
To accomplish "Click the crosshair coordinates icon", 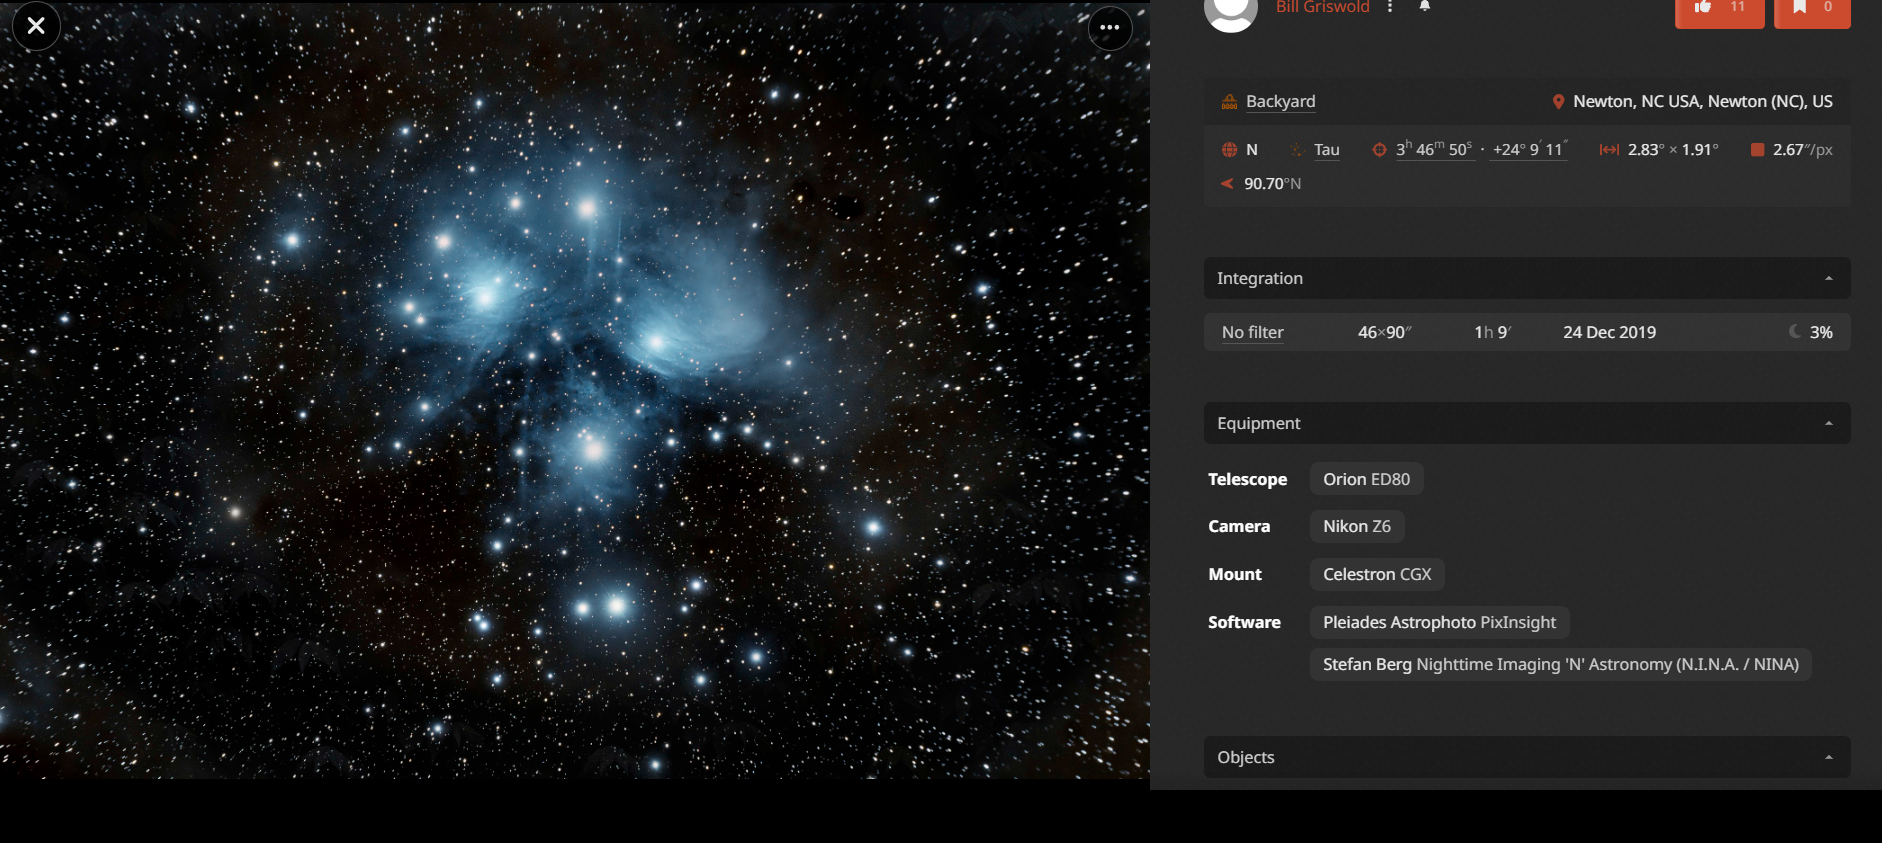I will [1379, 149].
